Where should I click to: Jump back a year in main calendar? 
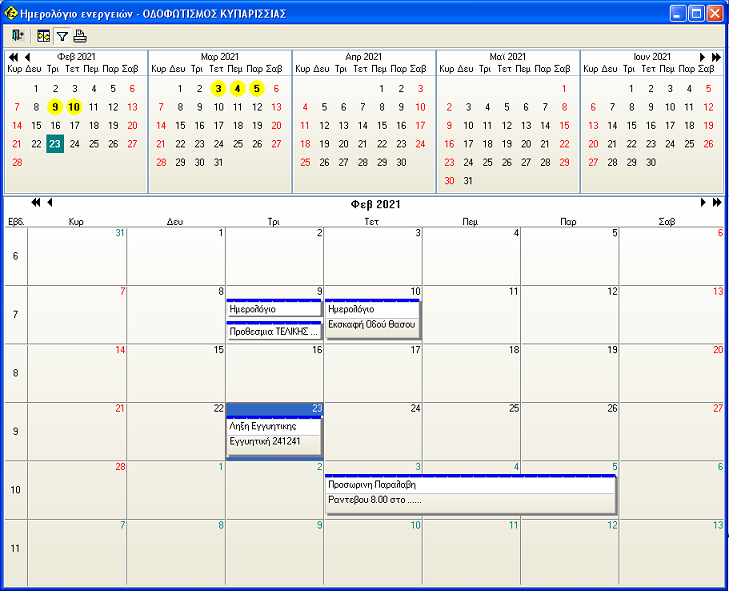(x=36, y=203)
